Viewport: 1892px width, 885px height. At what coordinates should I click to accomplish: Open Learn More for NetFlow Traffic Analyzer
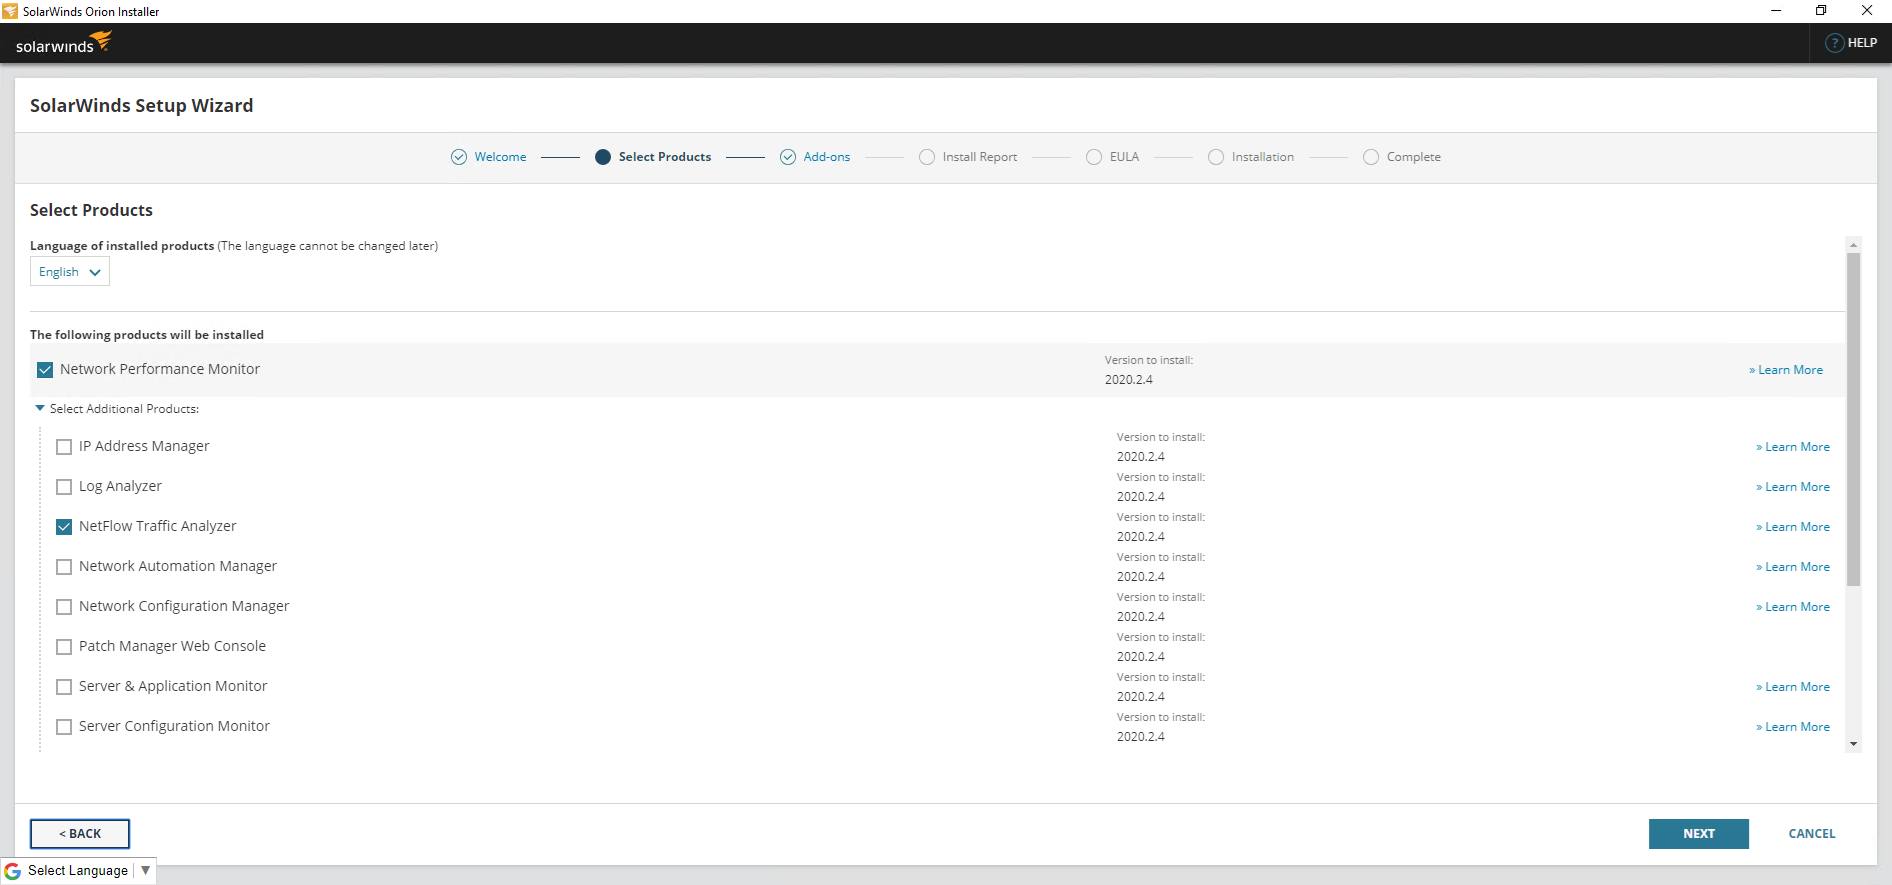[1793, 527]
